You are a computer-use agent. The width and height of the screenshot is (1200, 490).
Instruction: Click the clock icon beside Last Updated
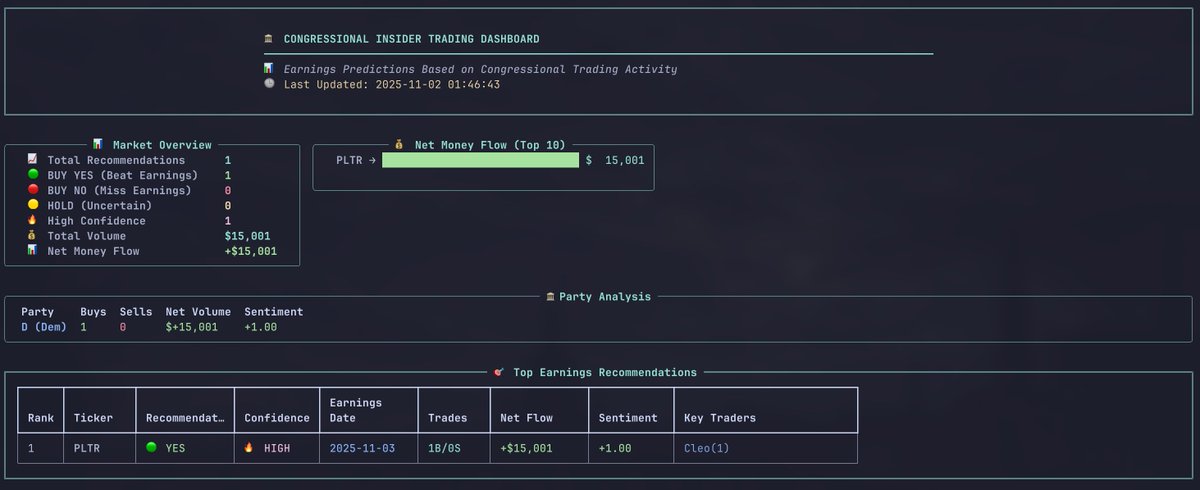coord(268,84)
